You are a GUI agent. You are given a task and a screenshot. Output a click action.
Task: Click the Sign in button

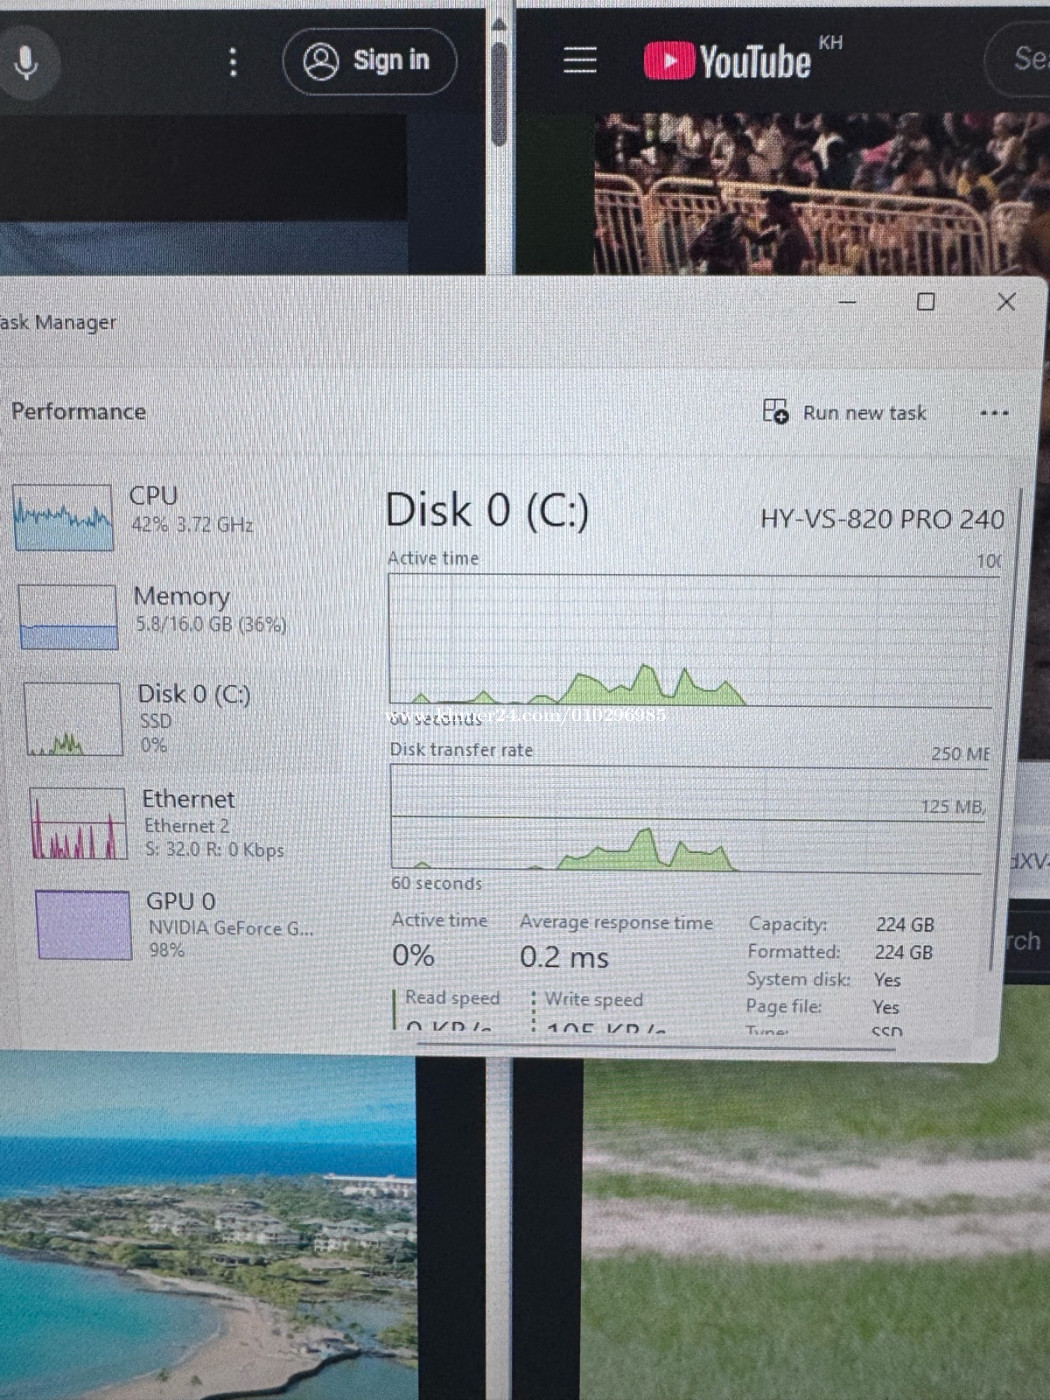369,61
